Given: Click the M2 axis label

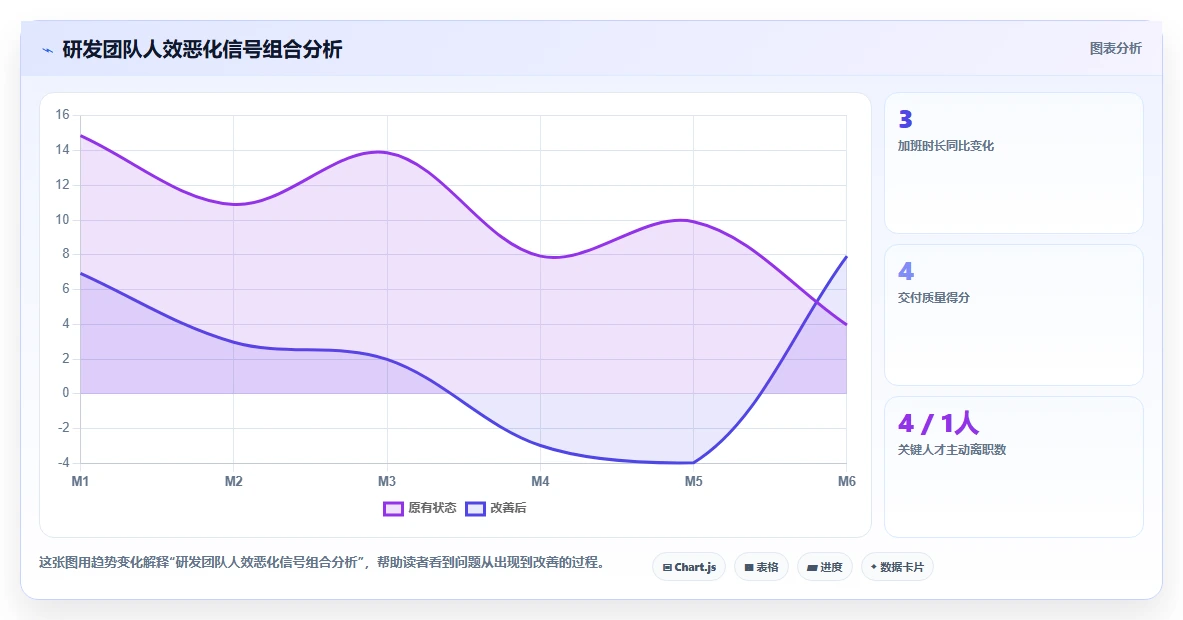Looking at the screenshot, I should (233, 481).
